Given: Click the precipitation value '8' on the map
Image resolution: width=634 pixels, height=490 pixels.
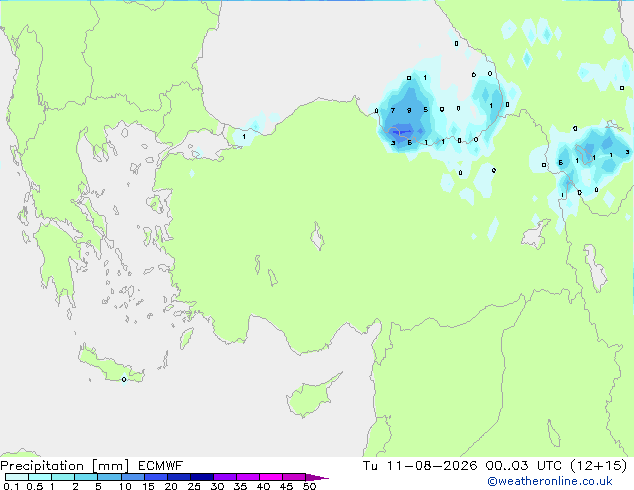Looking at the screenshot, I should (409, 110).
